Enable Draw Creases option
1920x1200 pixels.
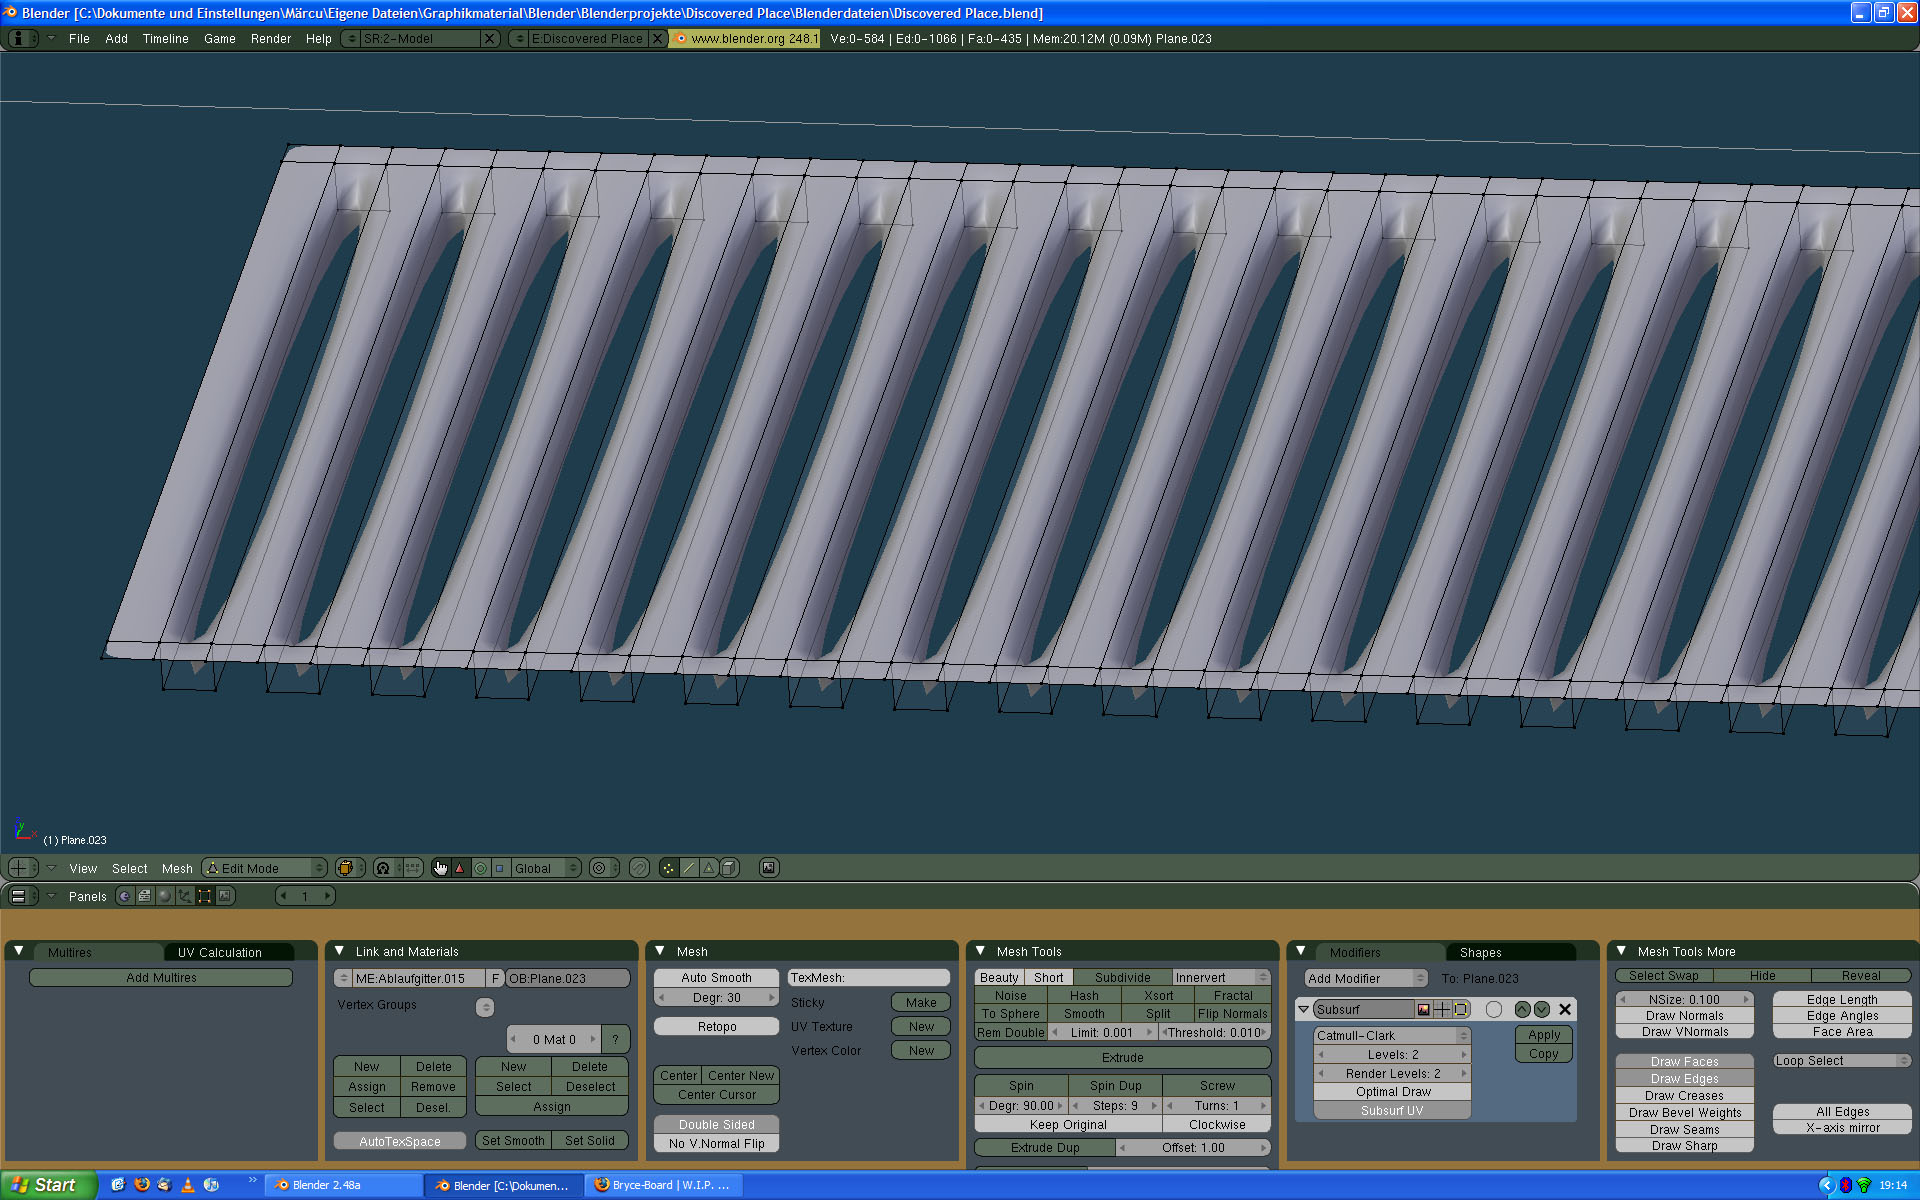[1684, 1096]
